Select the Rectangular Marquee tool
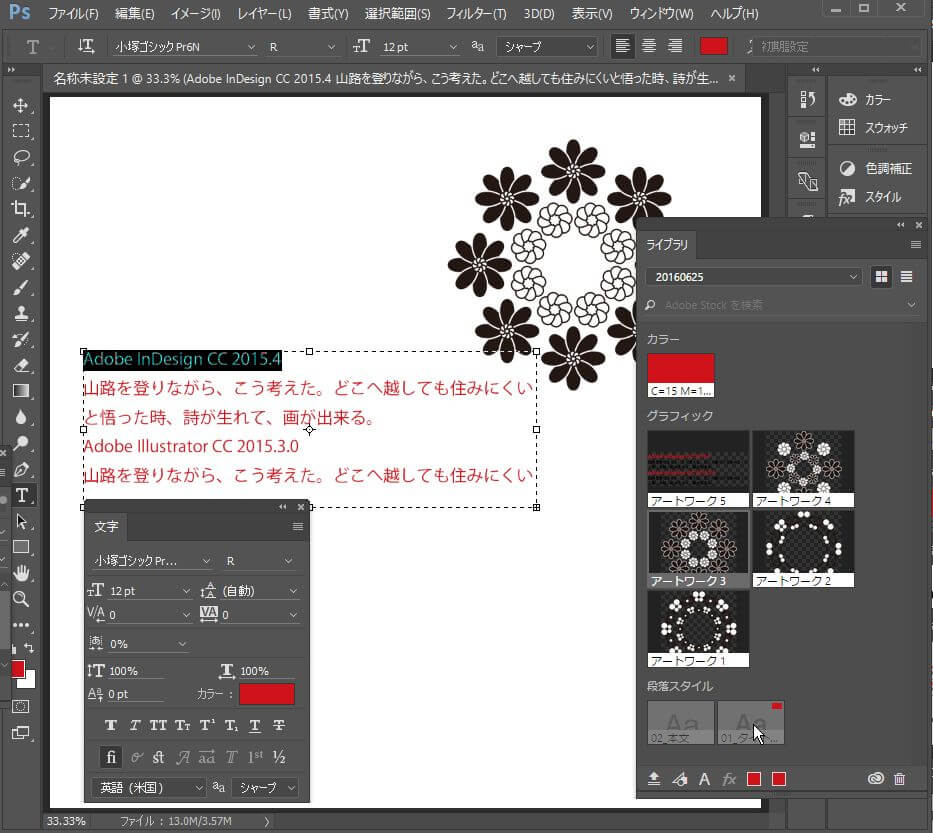This screenshot has height=833, width=933. tap(21, 131)
